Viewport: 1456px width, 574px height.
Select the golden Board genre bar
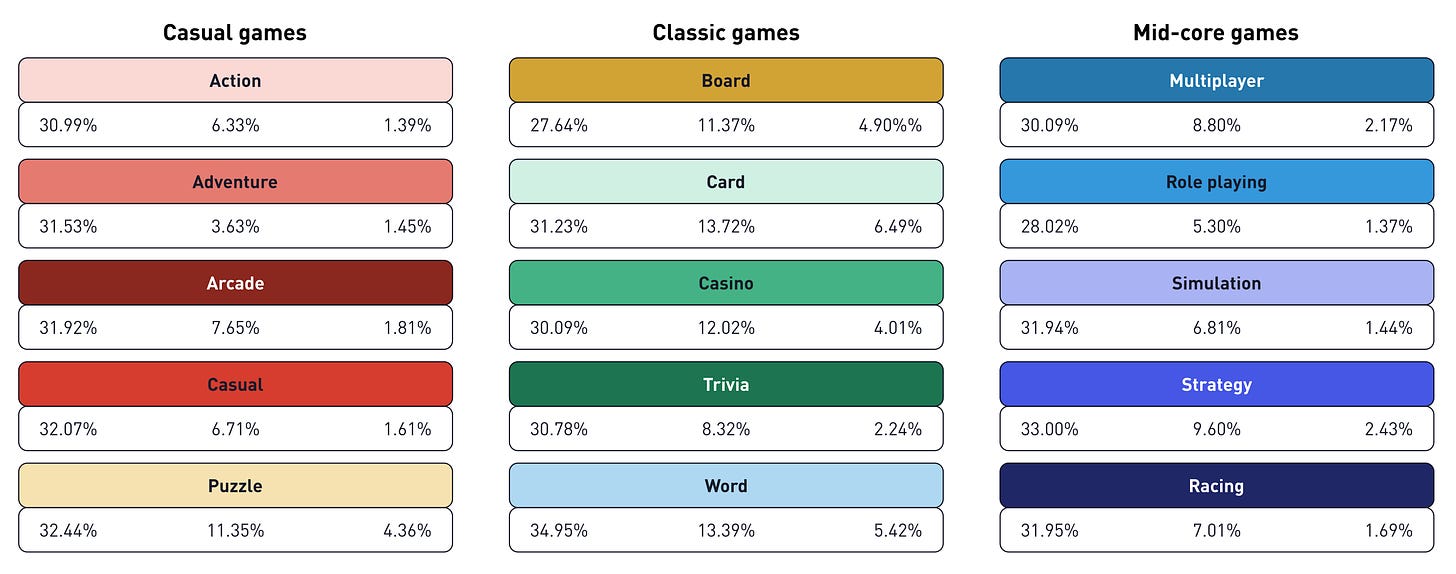[726, 81]
